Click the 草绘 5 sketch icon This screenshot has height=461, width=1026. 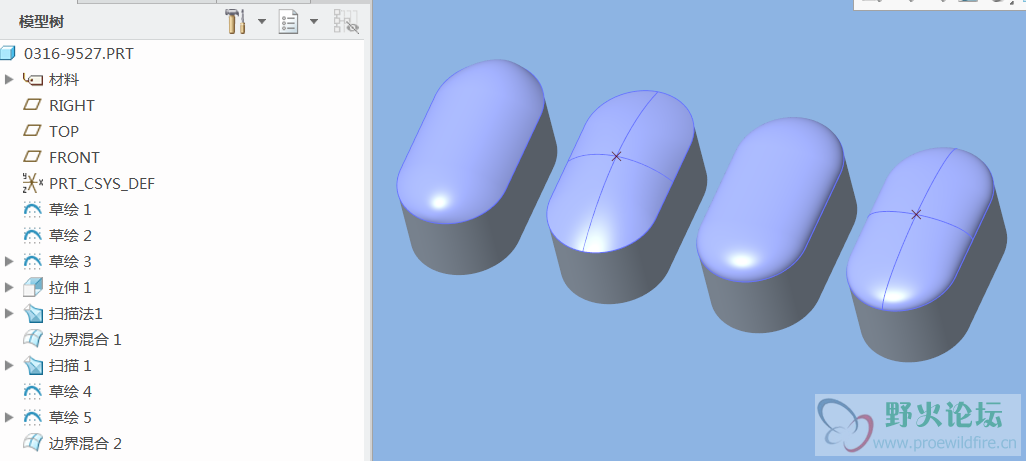[33, 417]
